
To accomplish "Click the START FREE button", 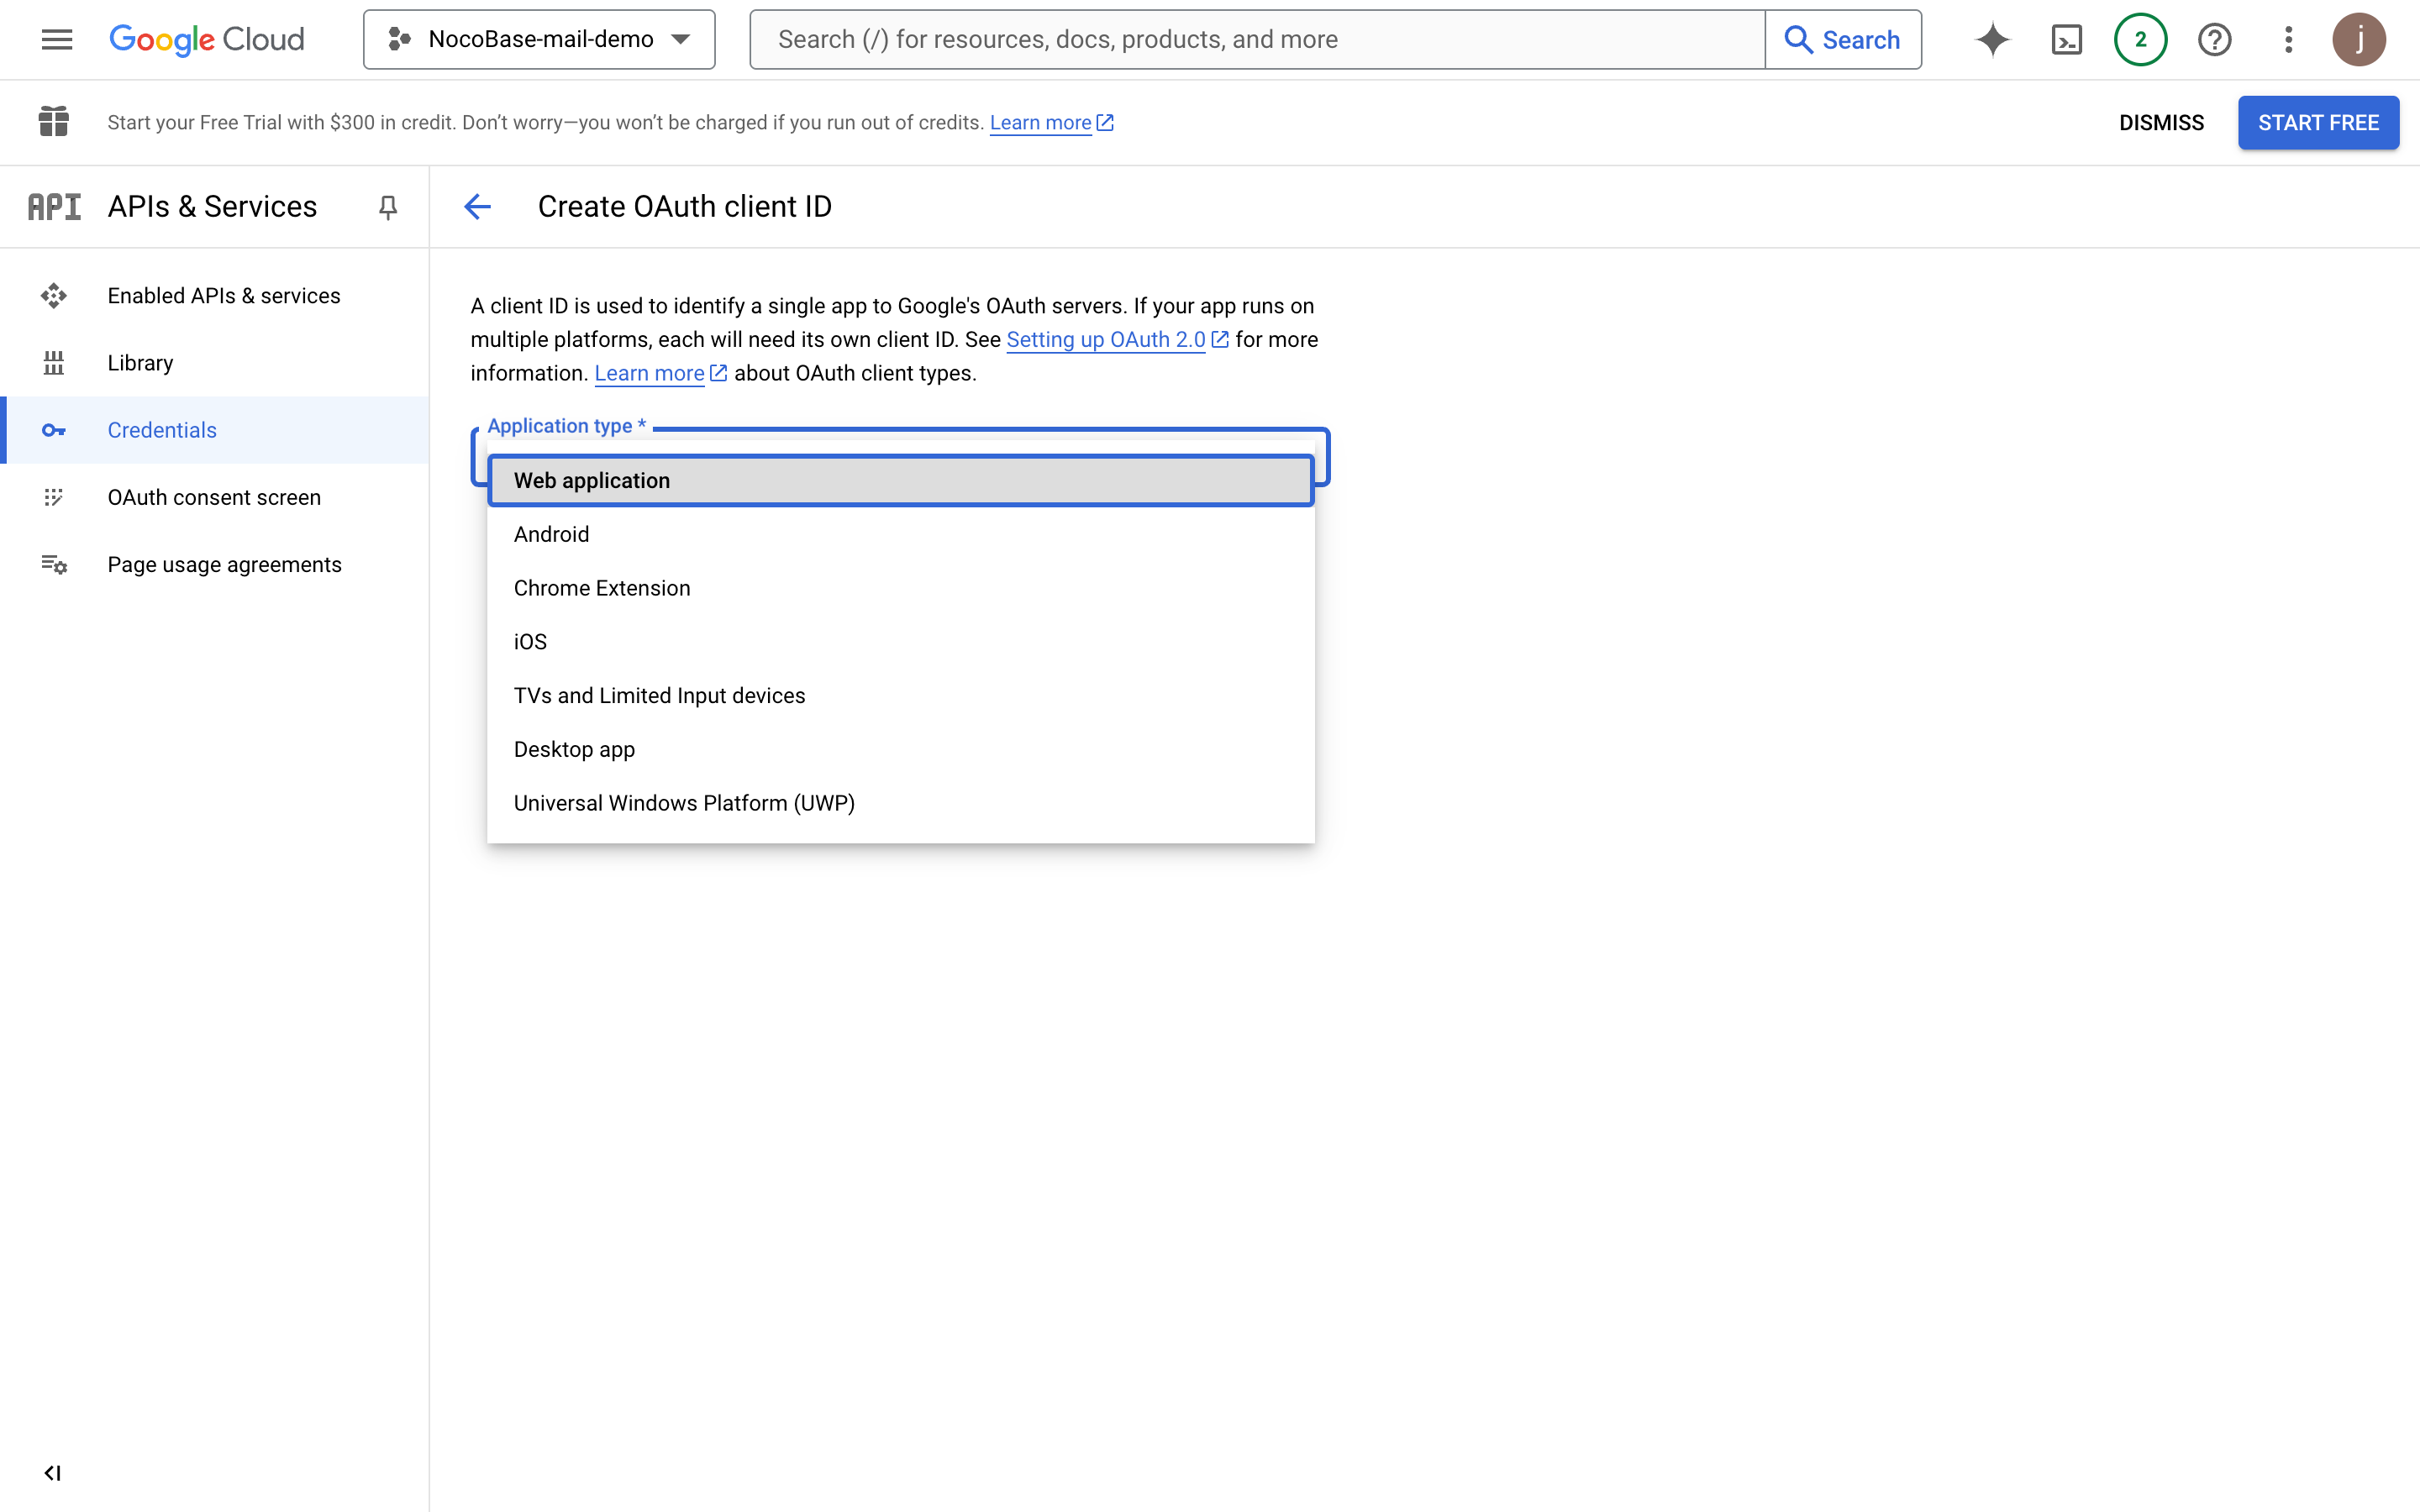I will (2317, 123).
